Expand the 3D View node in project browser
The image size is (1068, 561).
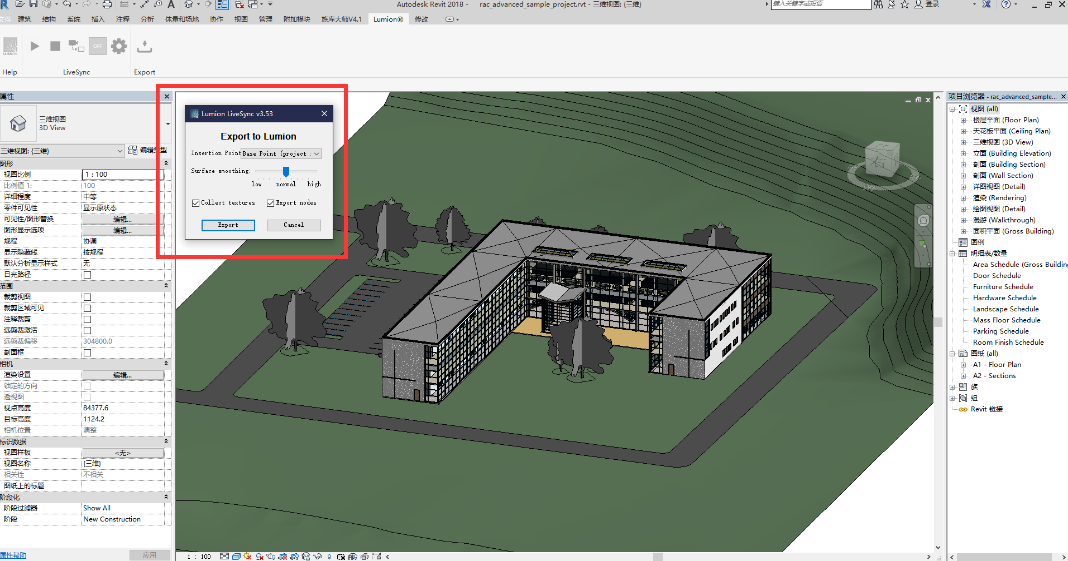click(x=964, y=142)
